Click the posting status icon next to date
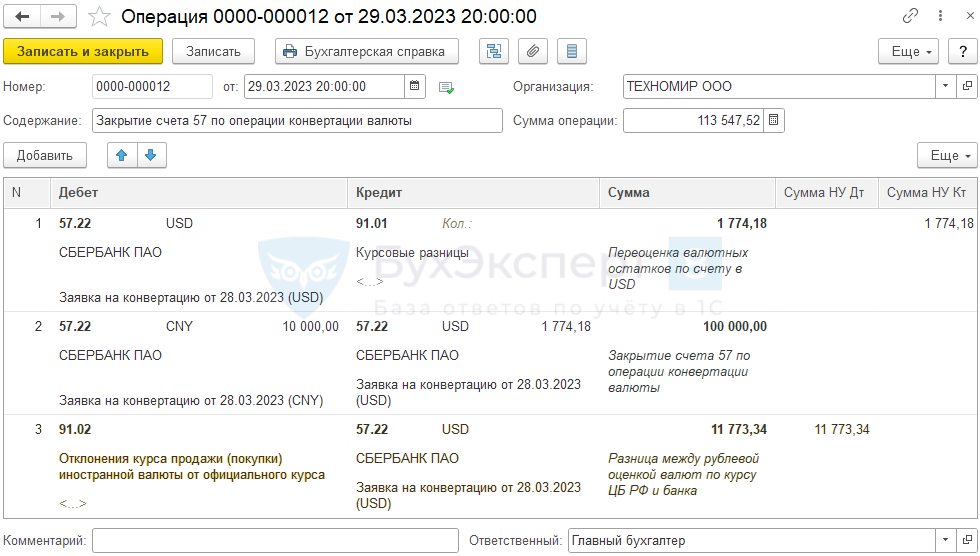980x556 pixels. tap(446, 87)
